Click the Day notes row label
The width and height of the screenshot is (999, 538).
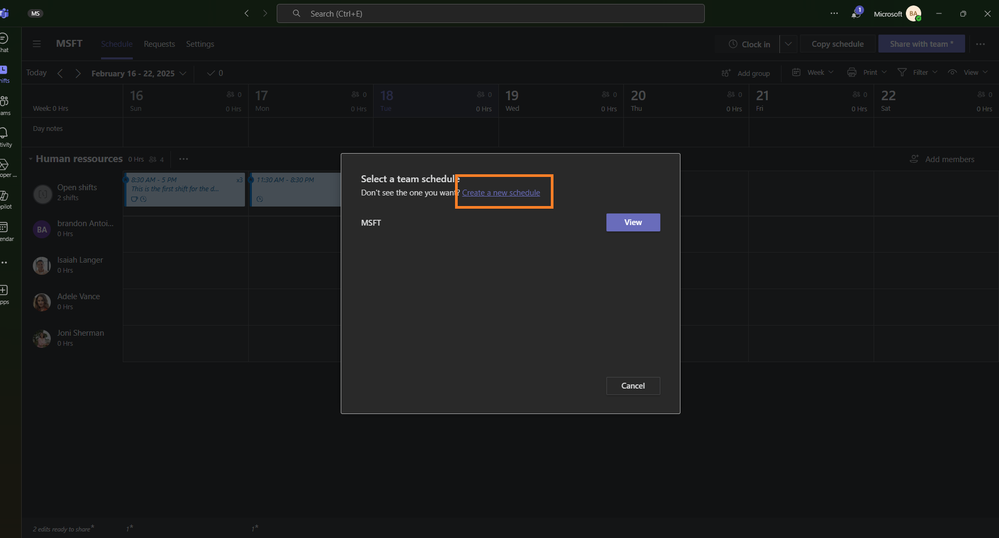tap(48, 128)
